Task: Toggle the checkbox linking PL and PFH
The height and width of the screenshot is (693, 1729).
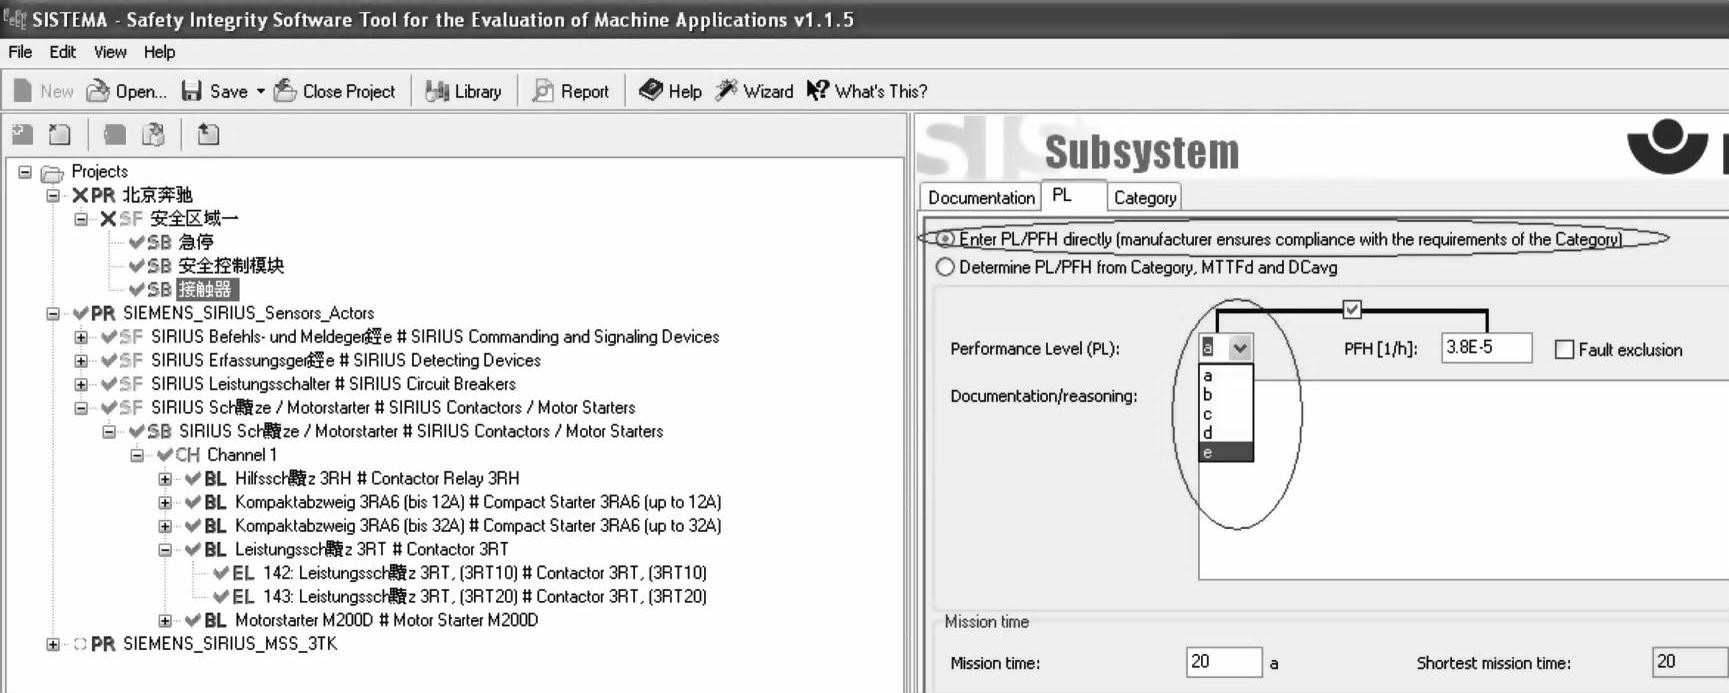Action: click(1352, 310)
